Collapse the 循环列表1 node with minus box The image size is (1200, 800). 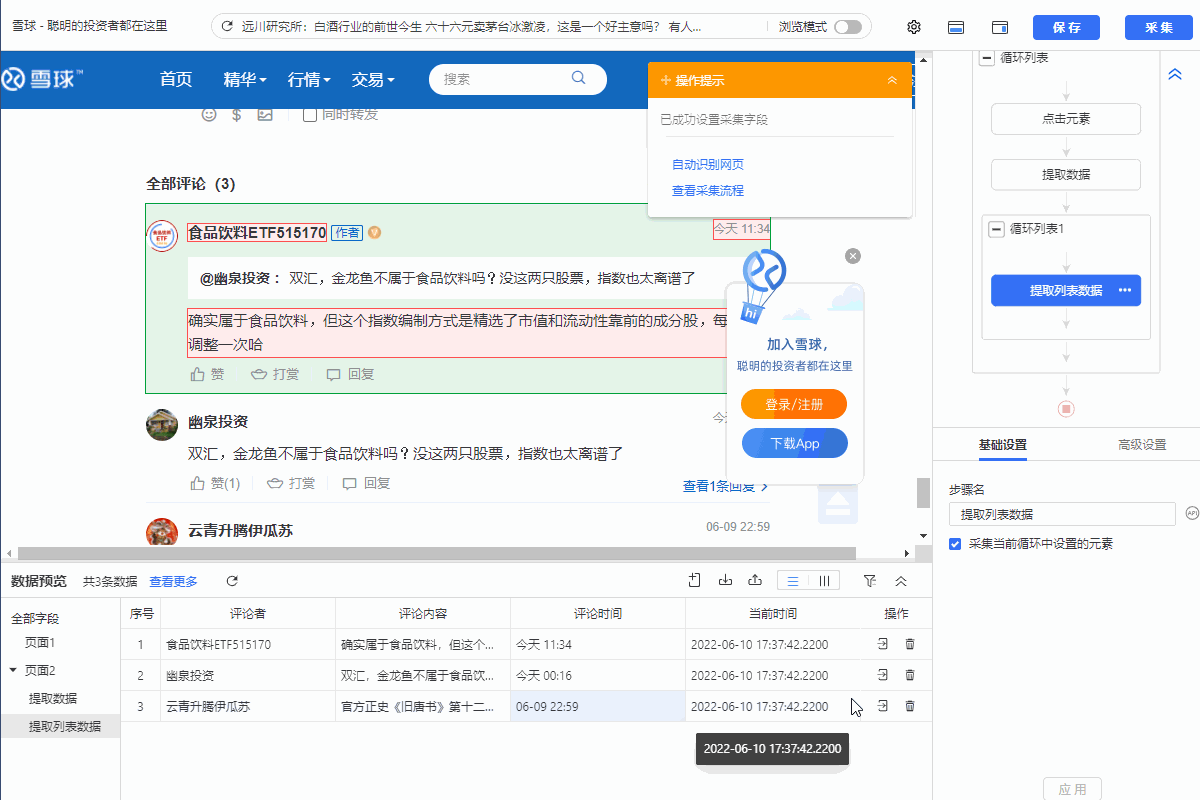tap(996, 229)
